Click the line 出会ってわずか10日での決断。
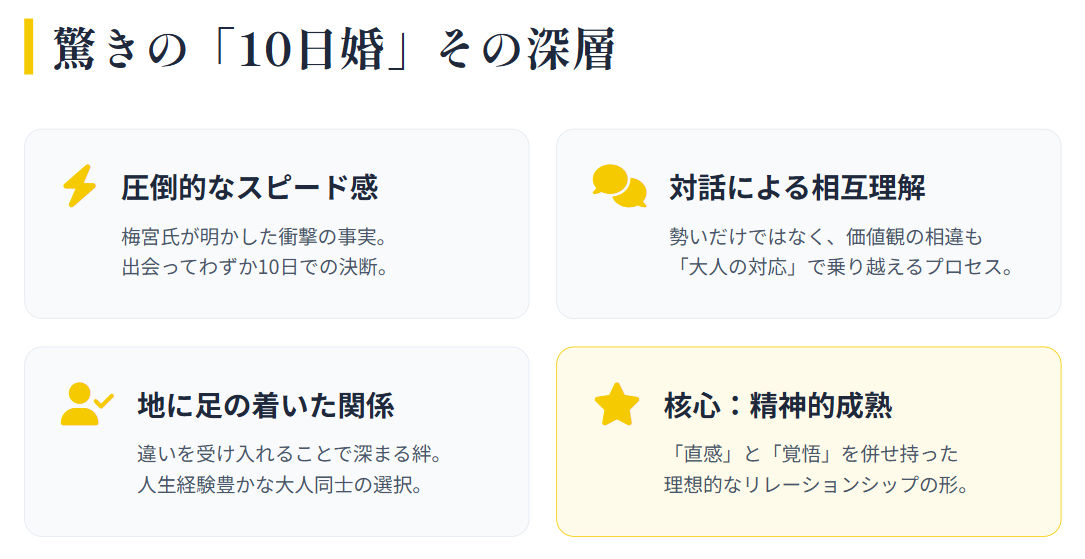This screenshot has height=559, width=1085. (254, 268)
